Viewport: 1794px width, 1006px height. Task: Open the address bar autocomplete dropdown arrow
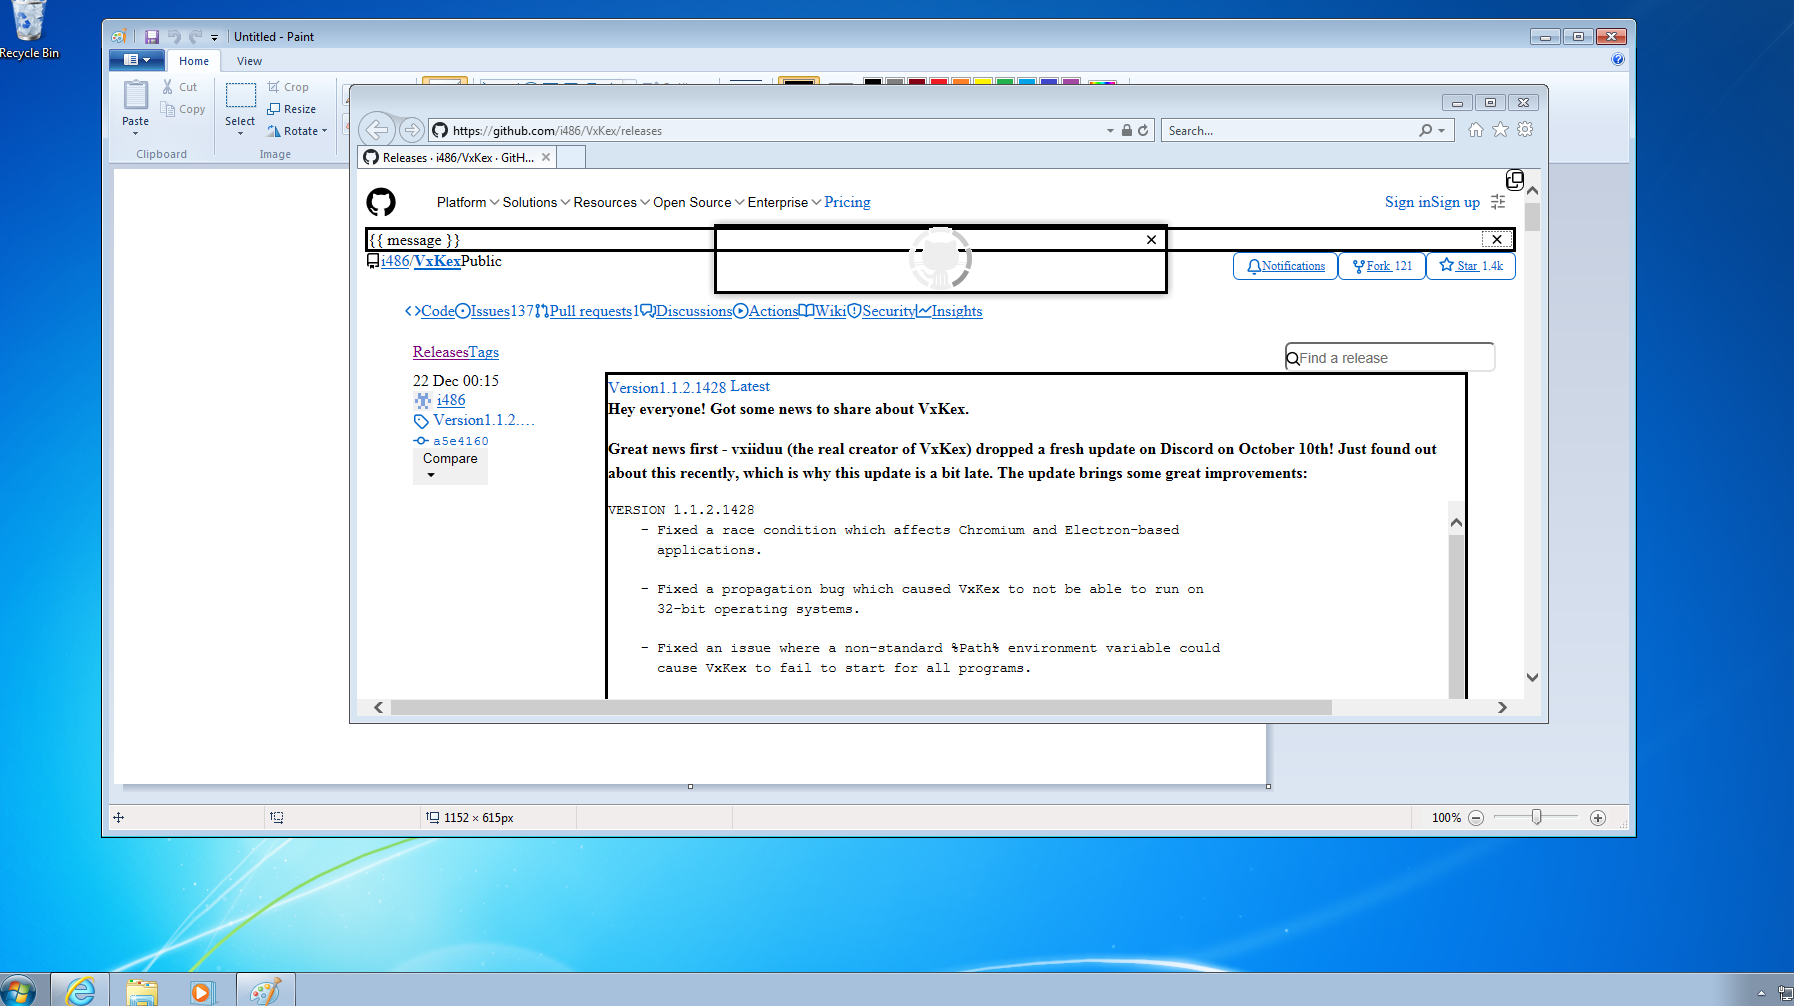(x=1110, y=131)
